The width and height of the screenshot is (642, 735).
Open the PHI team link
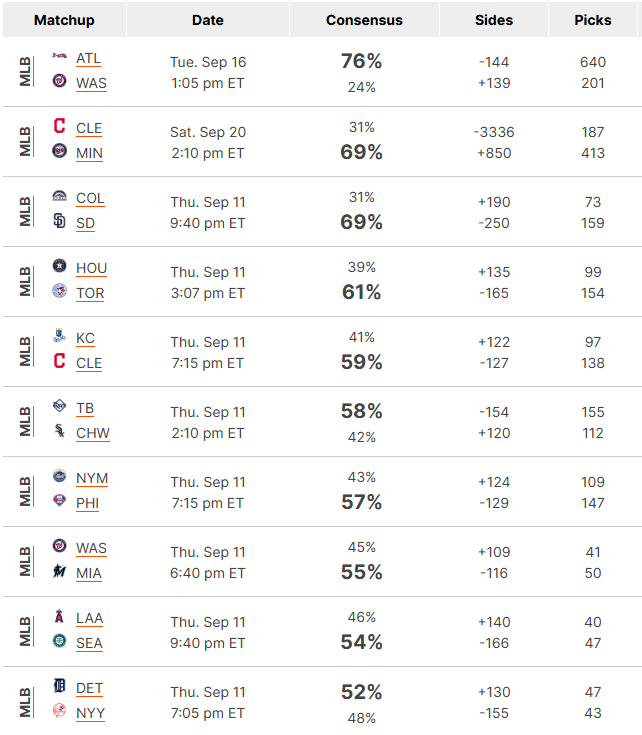[x=88, y=503]
